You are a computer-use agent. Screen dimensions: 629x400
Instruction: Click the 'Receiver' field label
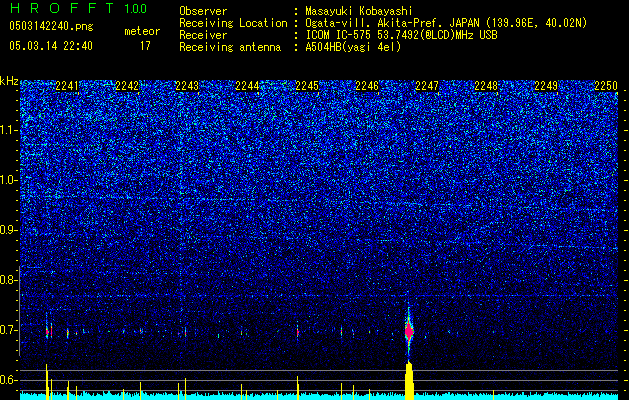click(x=203, y=35)
